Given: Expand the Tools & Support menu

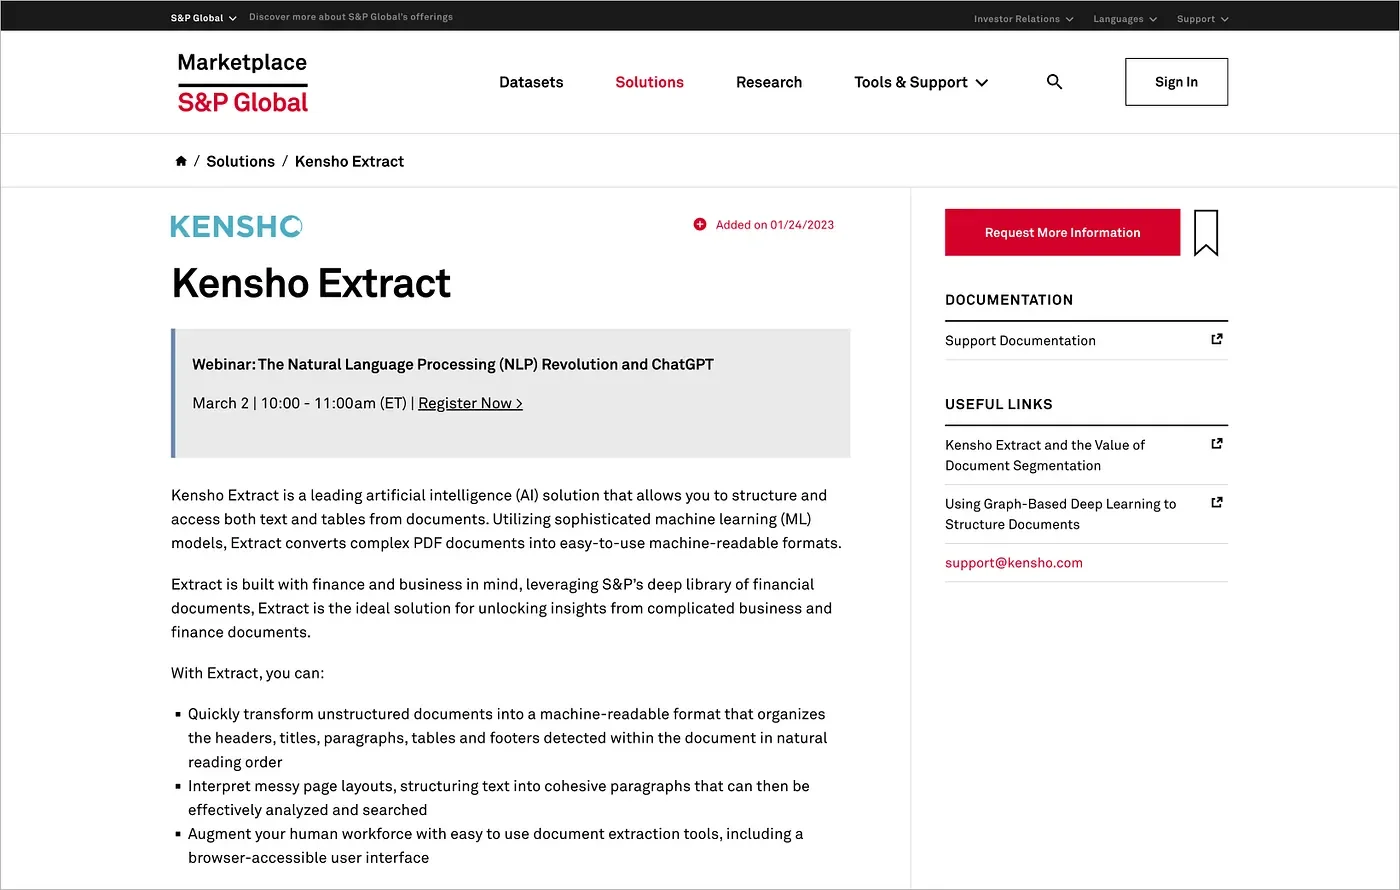Looking at the screenshot, I should (921, 82).
